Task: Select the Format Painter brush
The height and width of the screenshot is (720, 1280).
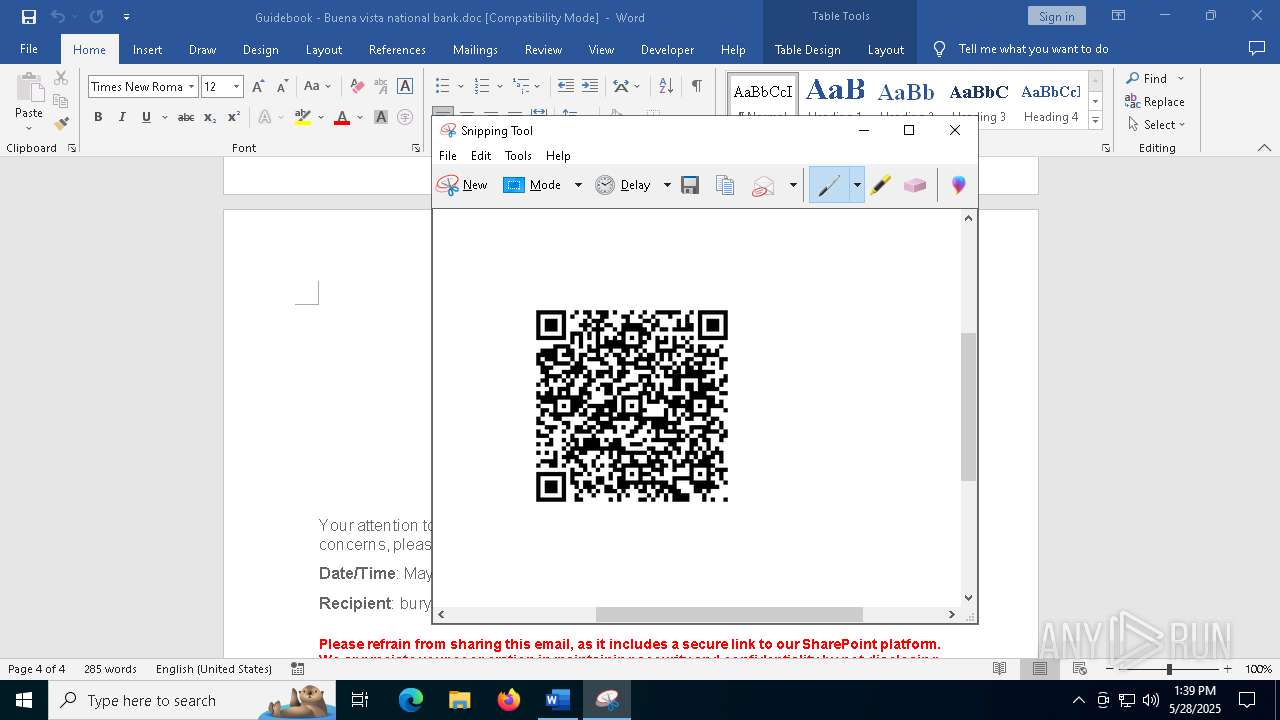Action: [x=61, y=124]
